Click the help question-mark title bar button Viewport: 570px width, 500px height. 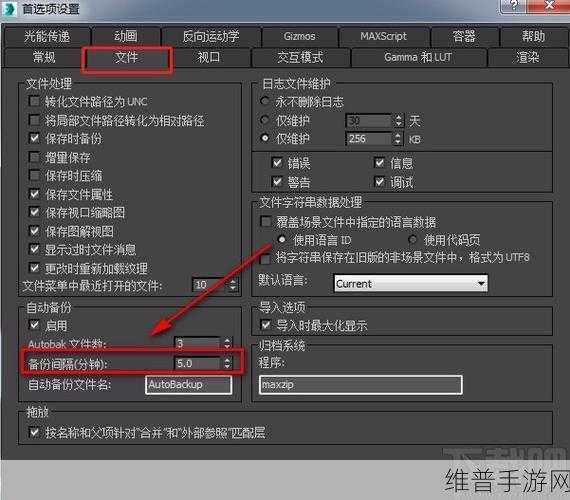(514, 5)
